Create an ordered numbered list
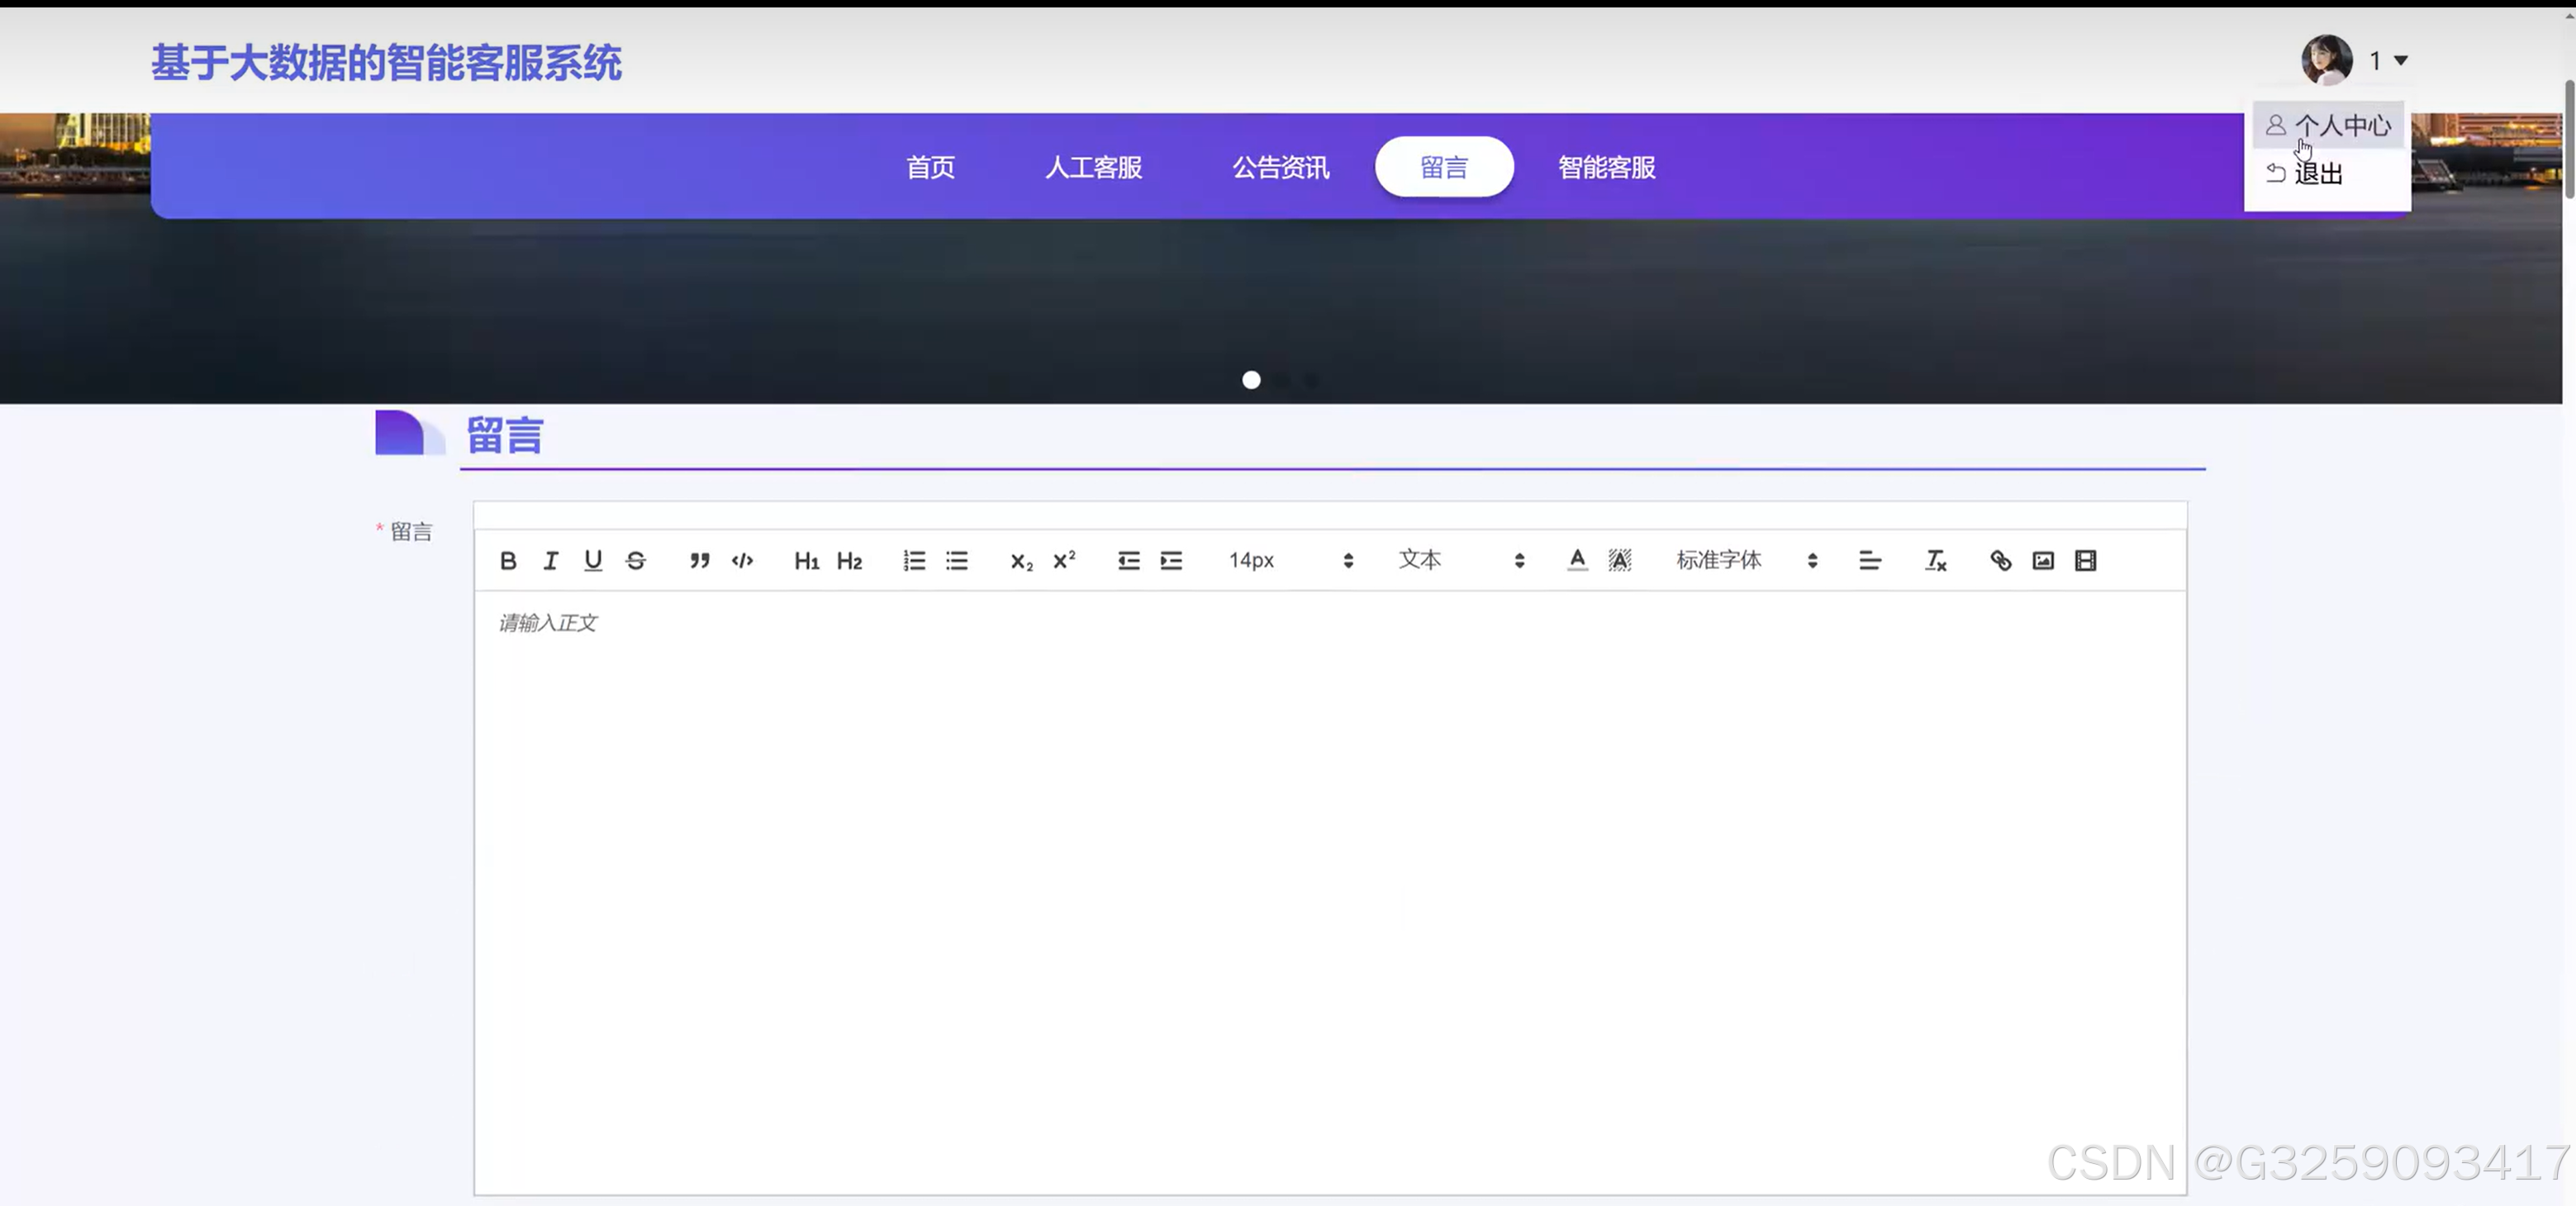 (914, 561)
